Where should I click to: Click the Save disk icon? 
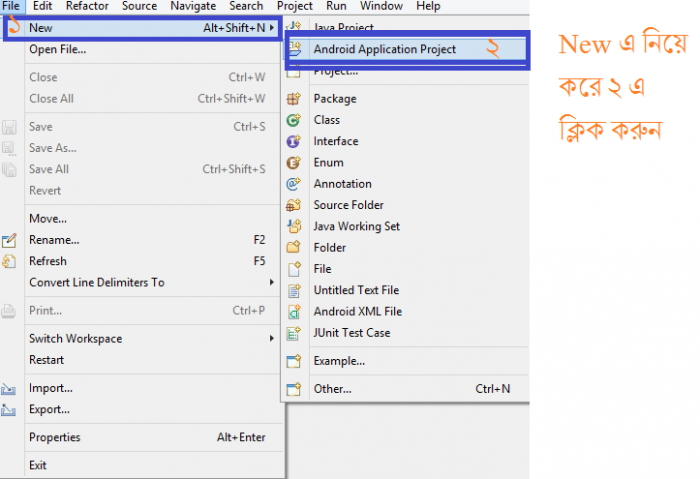tap(9, 127)
